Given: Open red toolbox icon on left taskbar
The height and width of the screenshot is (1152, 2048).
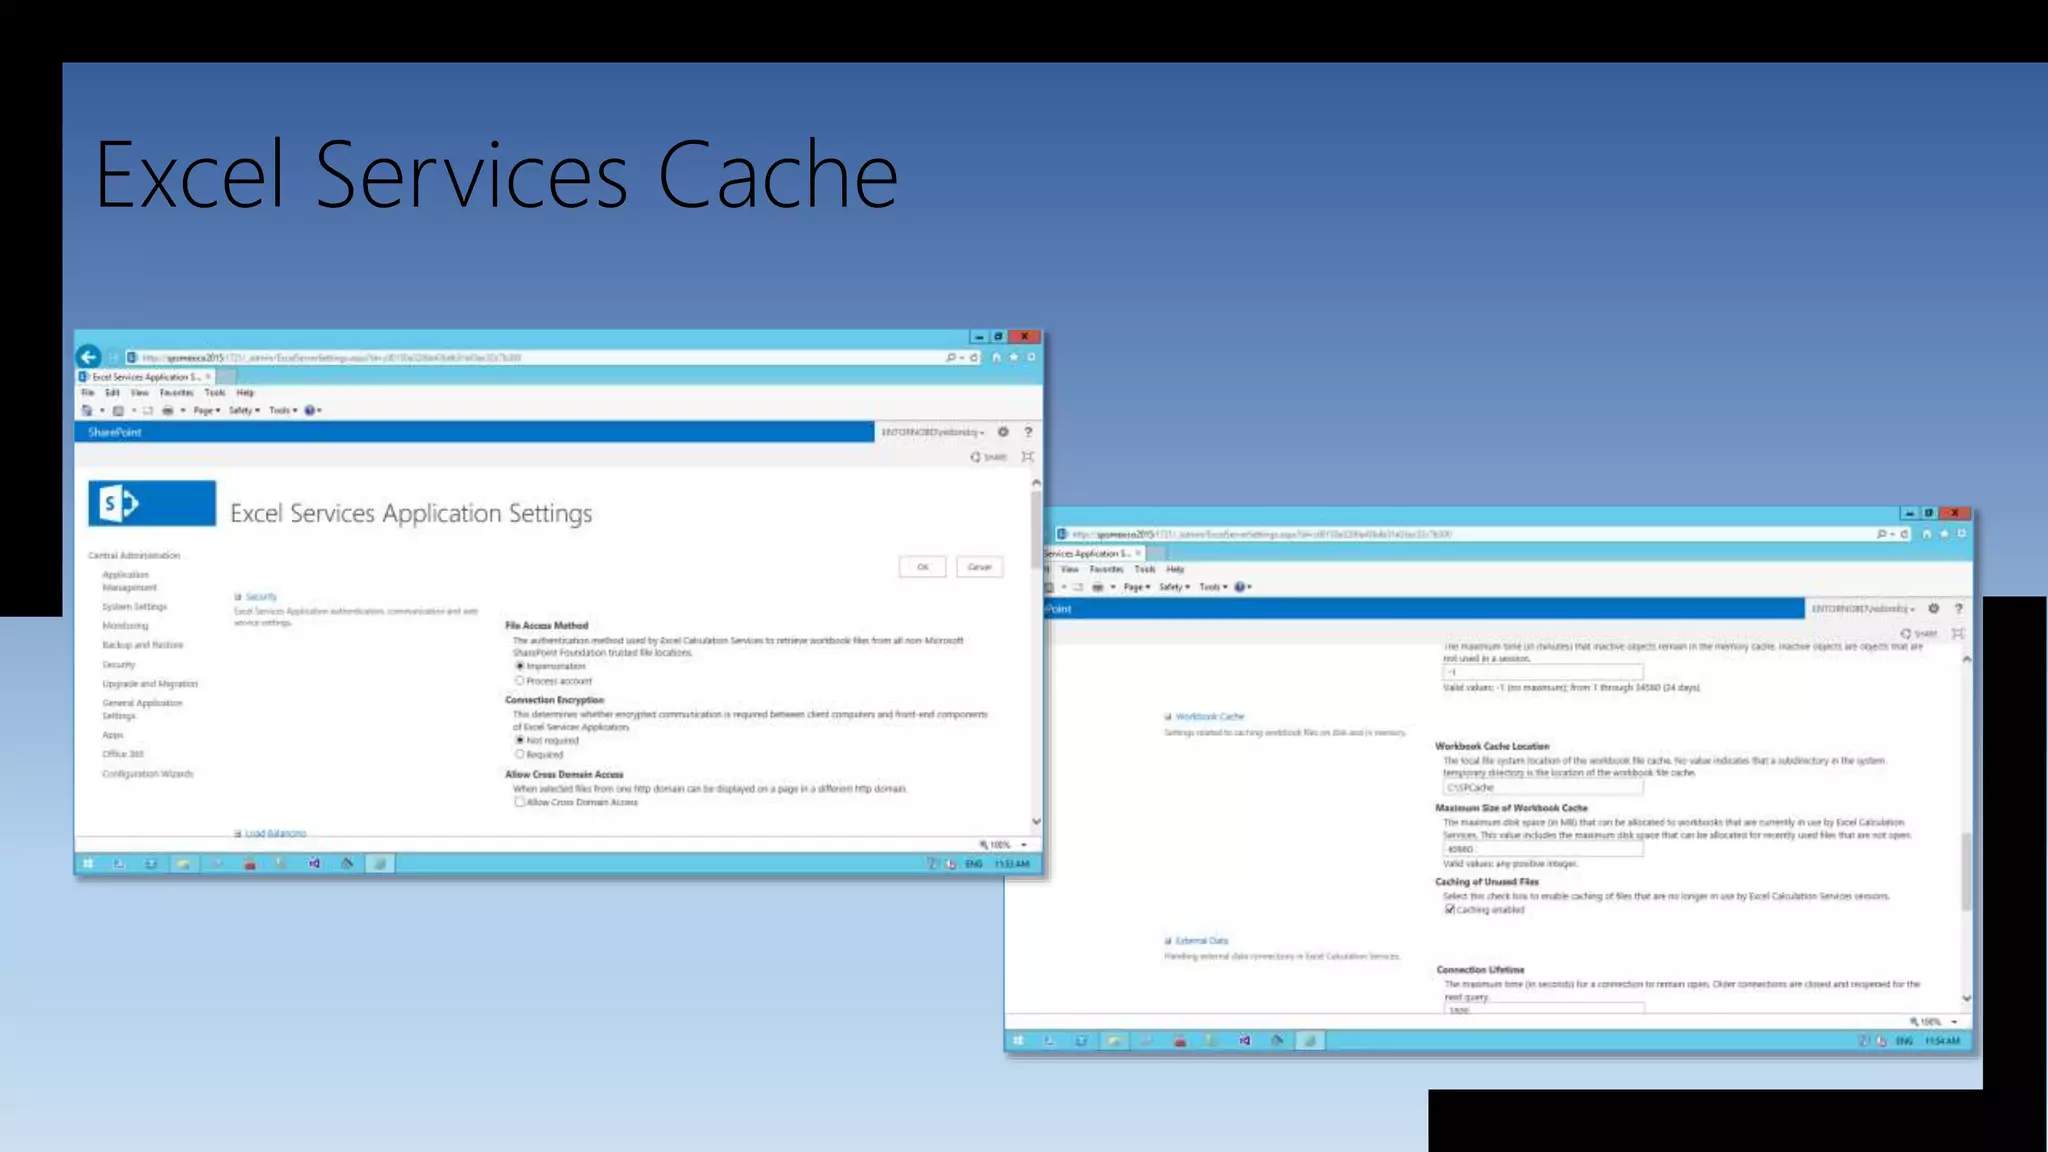Looking at the screenshot, I should point(250,864).
